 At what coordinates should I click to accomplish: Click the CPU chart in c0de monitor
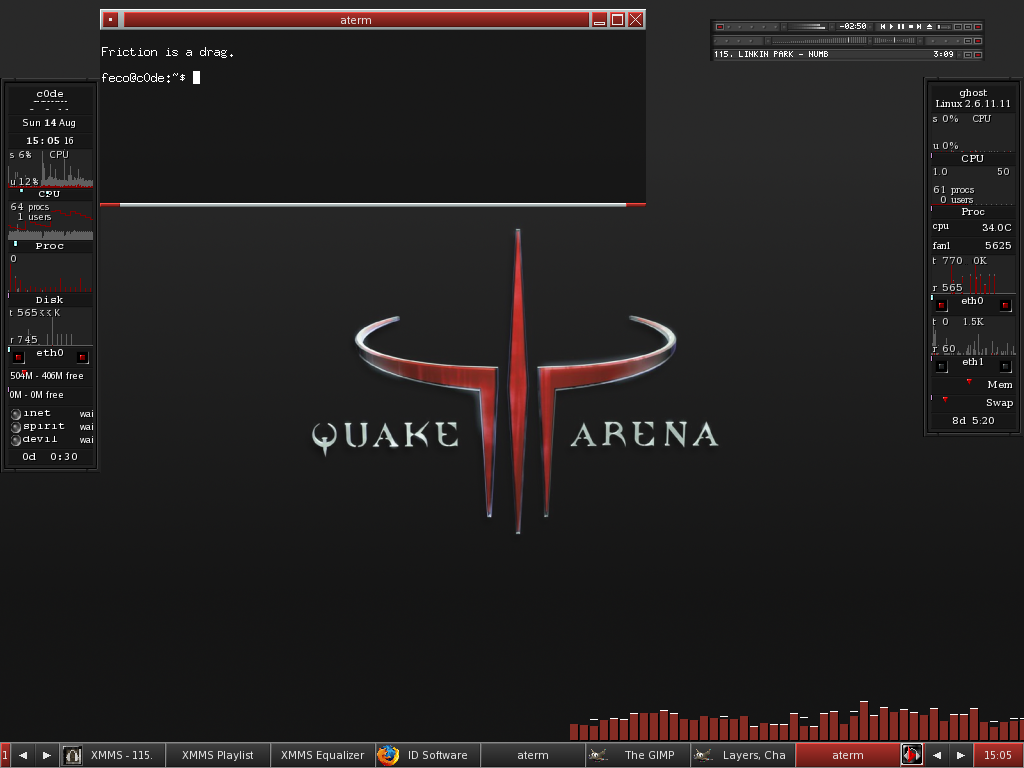(50, 168)
